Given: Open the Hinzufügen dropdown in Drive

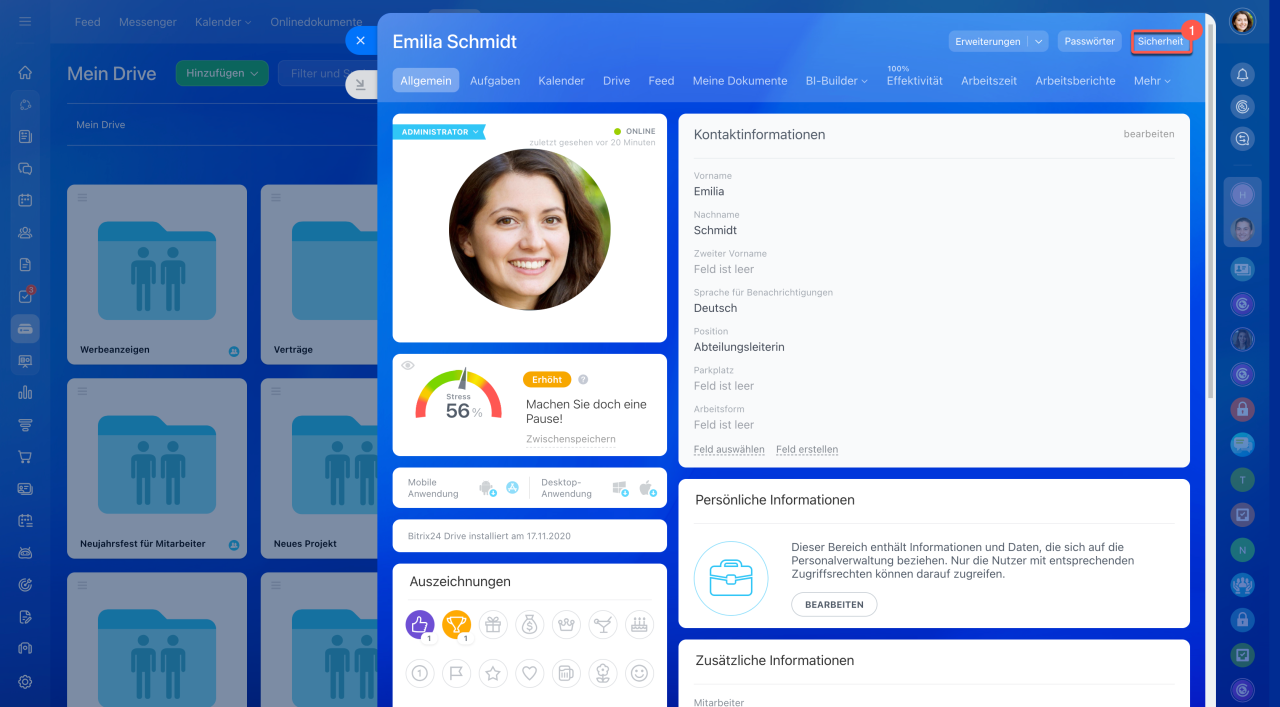Looking at the screenshot, I should [222, 73].
